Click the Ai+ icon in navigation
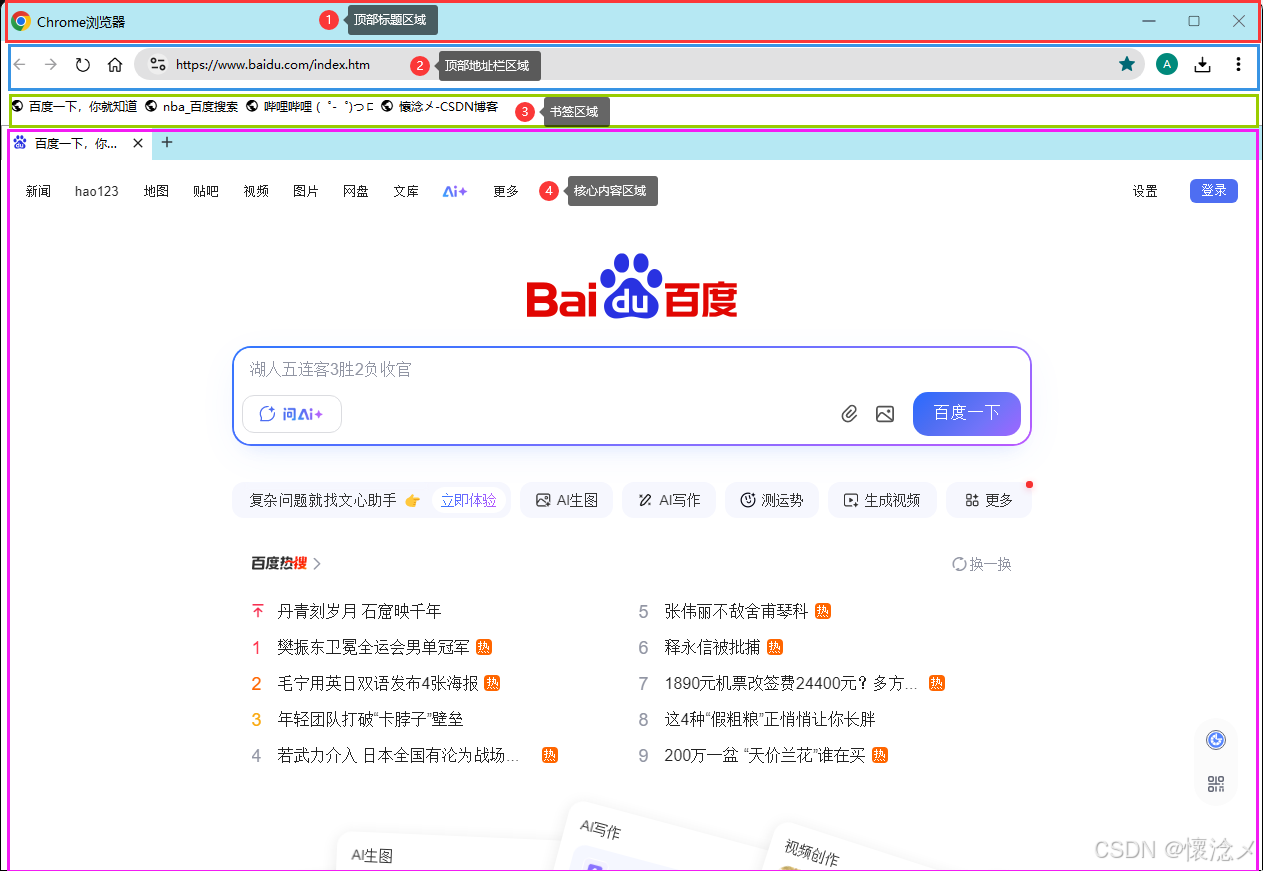1263x871 pixels. [455, 191]
